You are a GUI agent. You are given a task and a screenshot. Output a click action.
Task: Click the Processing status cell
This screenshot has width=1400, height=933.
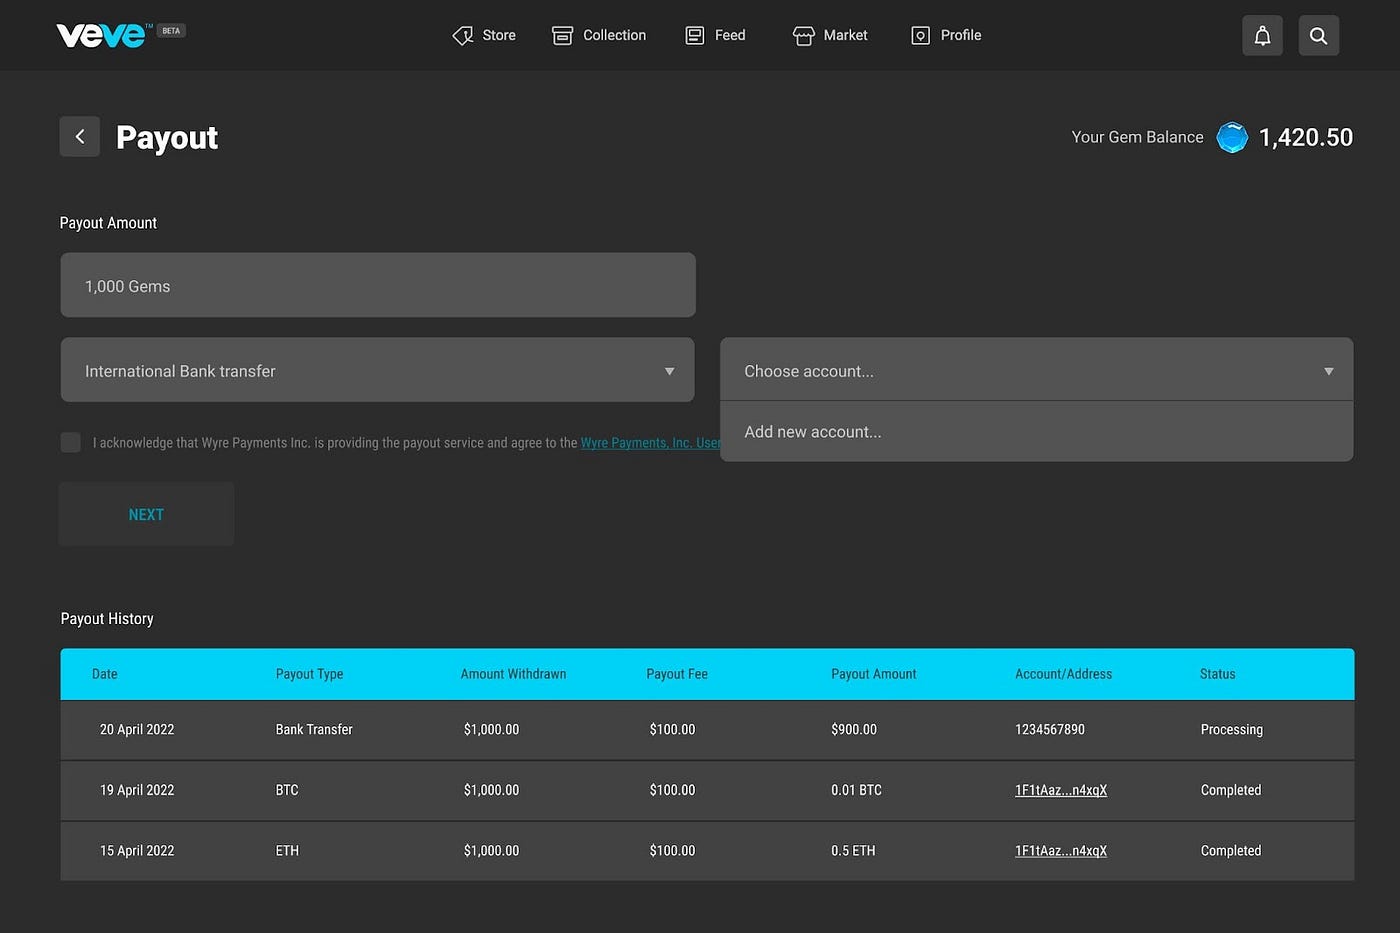pyautogui.click(x=1232, y=730)
